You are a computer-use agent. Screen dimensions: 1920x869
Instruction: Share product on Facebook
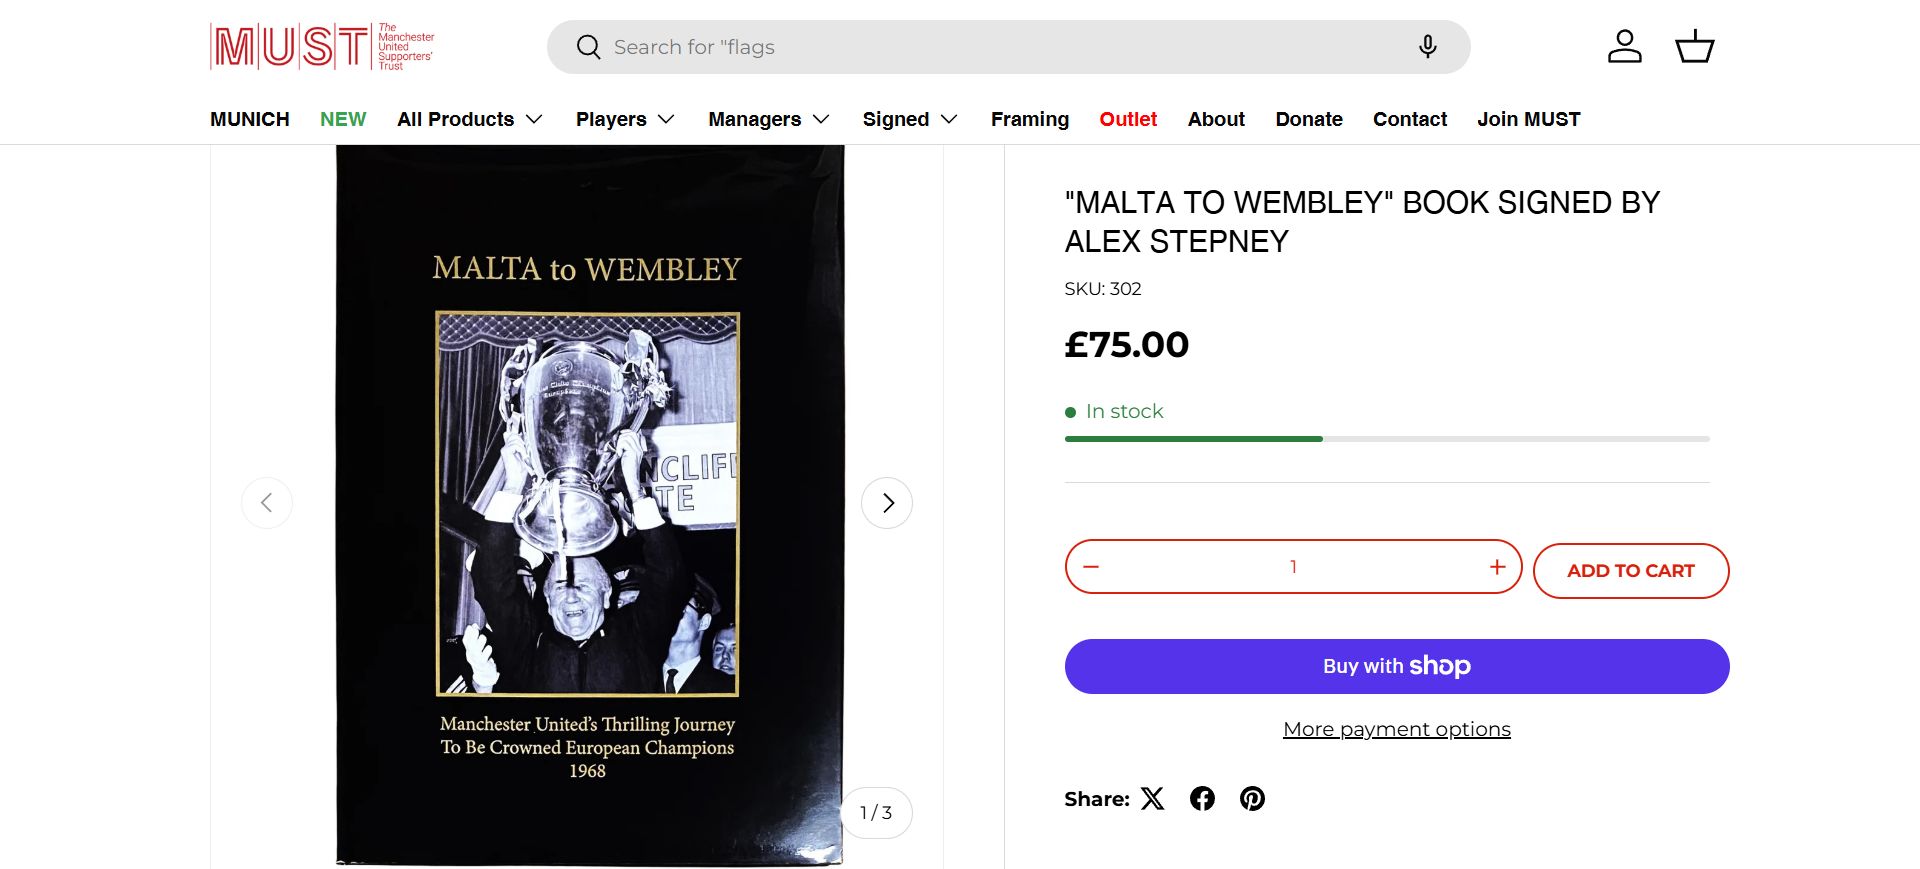pyautogui.click(x=1202, y=798)
